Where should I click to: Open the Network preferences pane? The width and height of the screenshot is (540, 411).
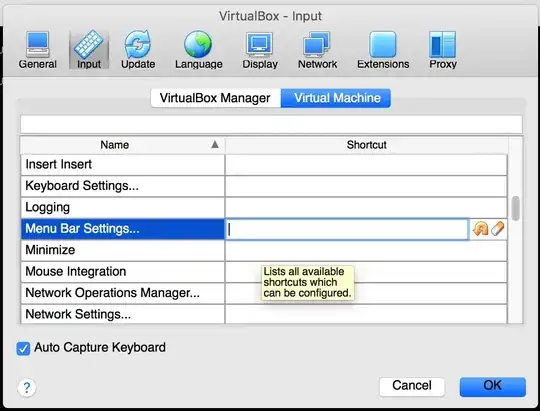[317, 50]
